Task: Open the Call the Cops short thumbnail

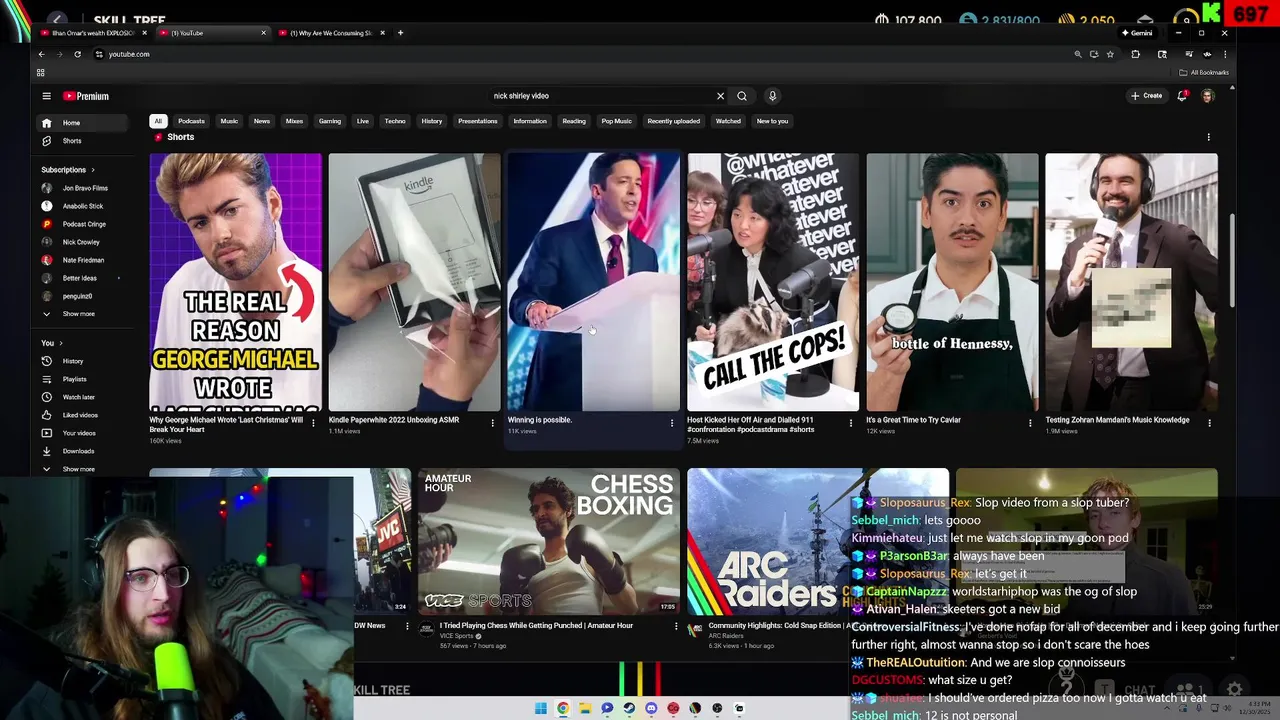Action: click(x=773, y=282)
